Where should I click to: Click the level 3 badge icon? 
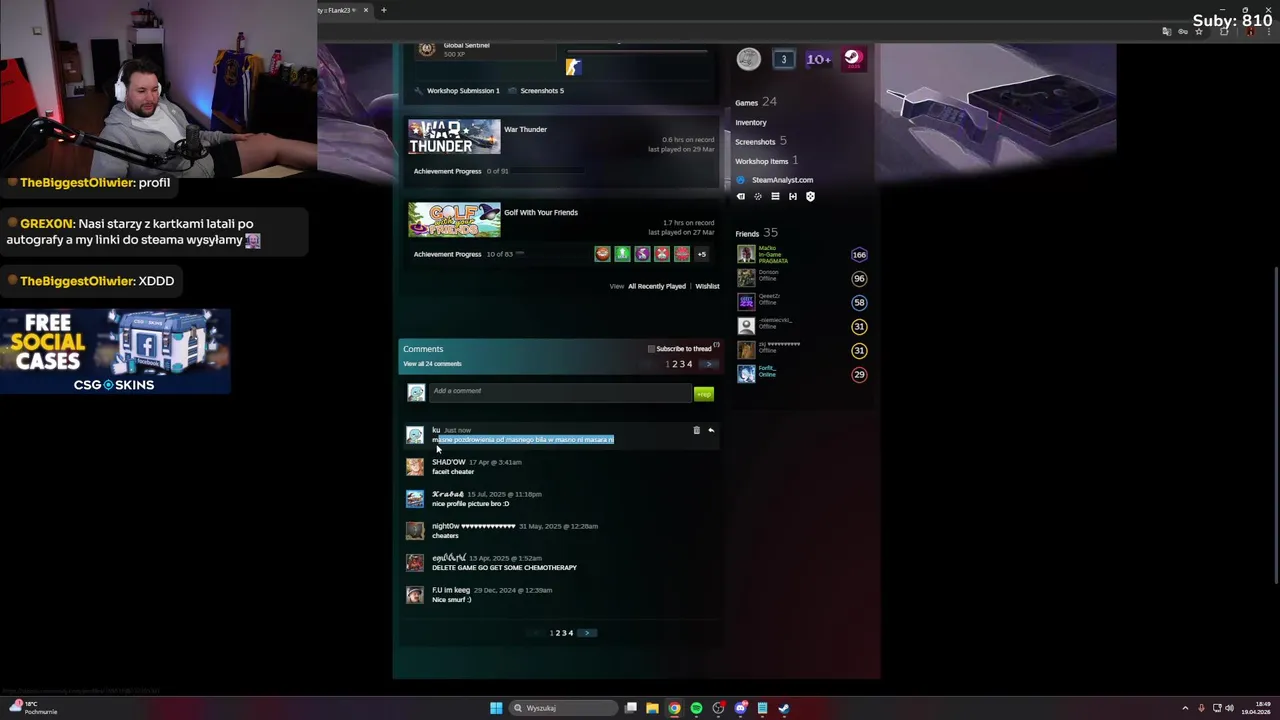(x=784, y=59)
